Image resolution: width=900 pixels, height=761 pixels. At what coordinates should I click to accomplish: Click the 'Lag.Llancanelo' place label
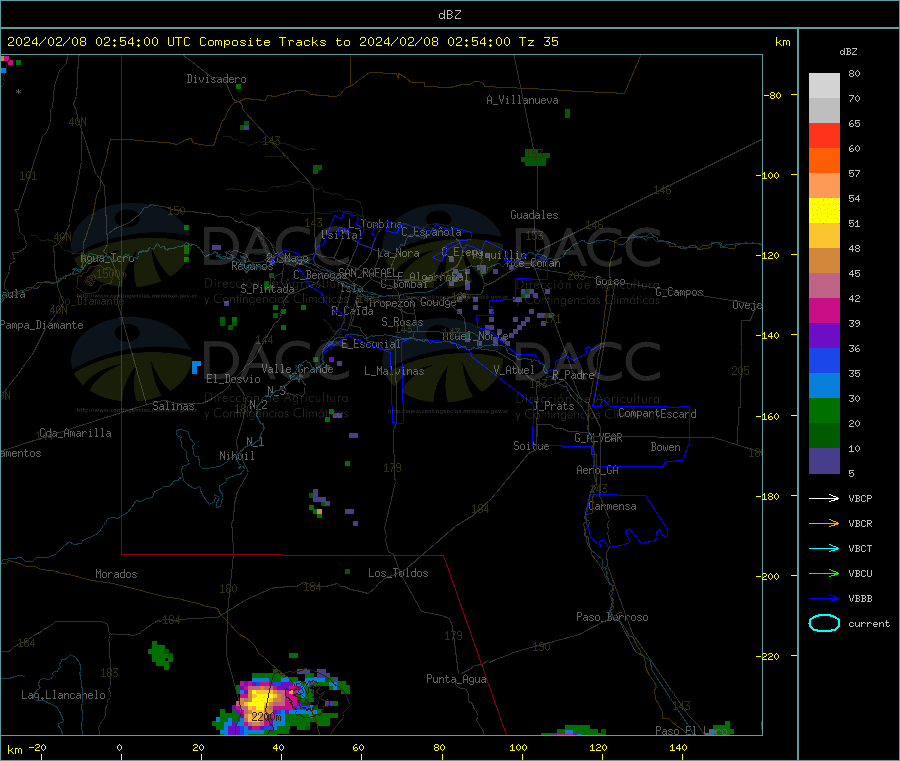pos(64,695)
